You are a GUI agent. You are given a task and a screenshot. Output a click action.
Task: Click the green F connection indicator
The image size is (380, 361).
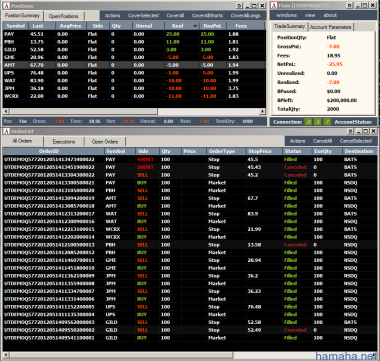click(x=327, y=122)
